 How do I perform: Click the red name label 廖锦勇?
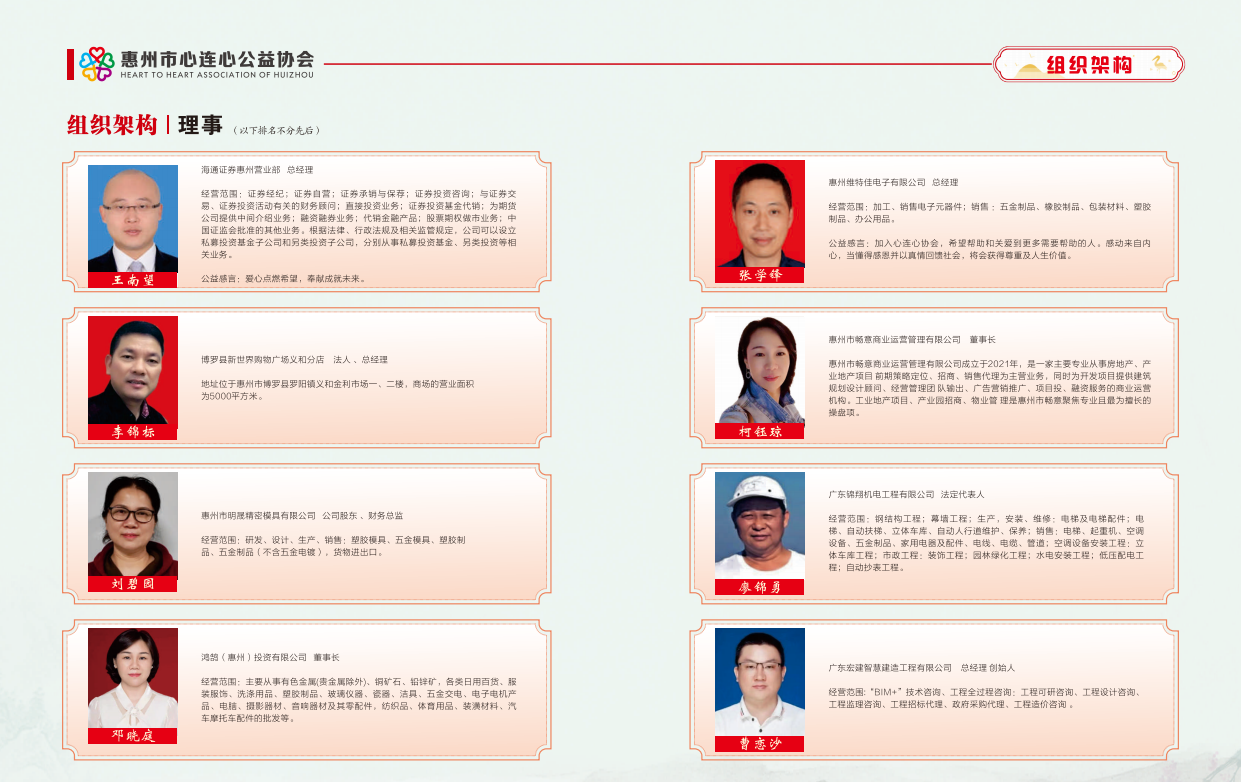click(760, 588)
